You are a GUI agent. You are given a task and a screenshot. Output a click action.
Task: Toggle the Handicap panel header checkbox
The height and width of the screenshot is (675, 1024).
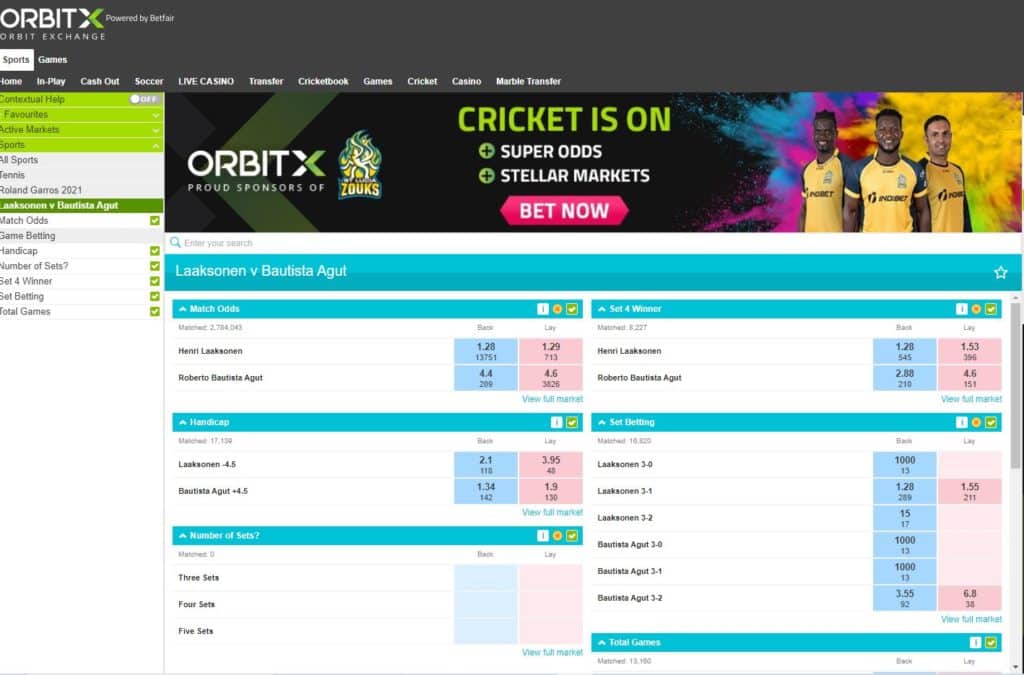(x=572, y=422)
